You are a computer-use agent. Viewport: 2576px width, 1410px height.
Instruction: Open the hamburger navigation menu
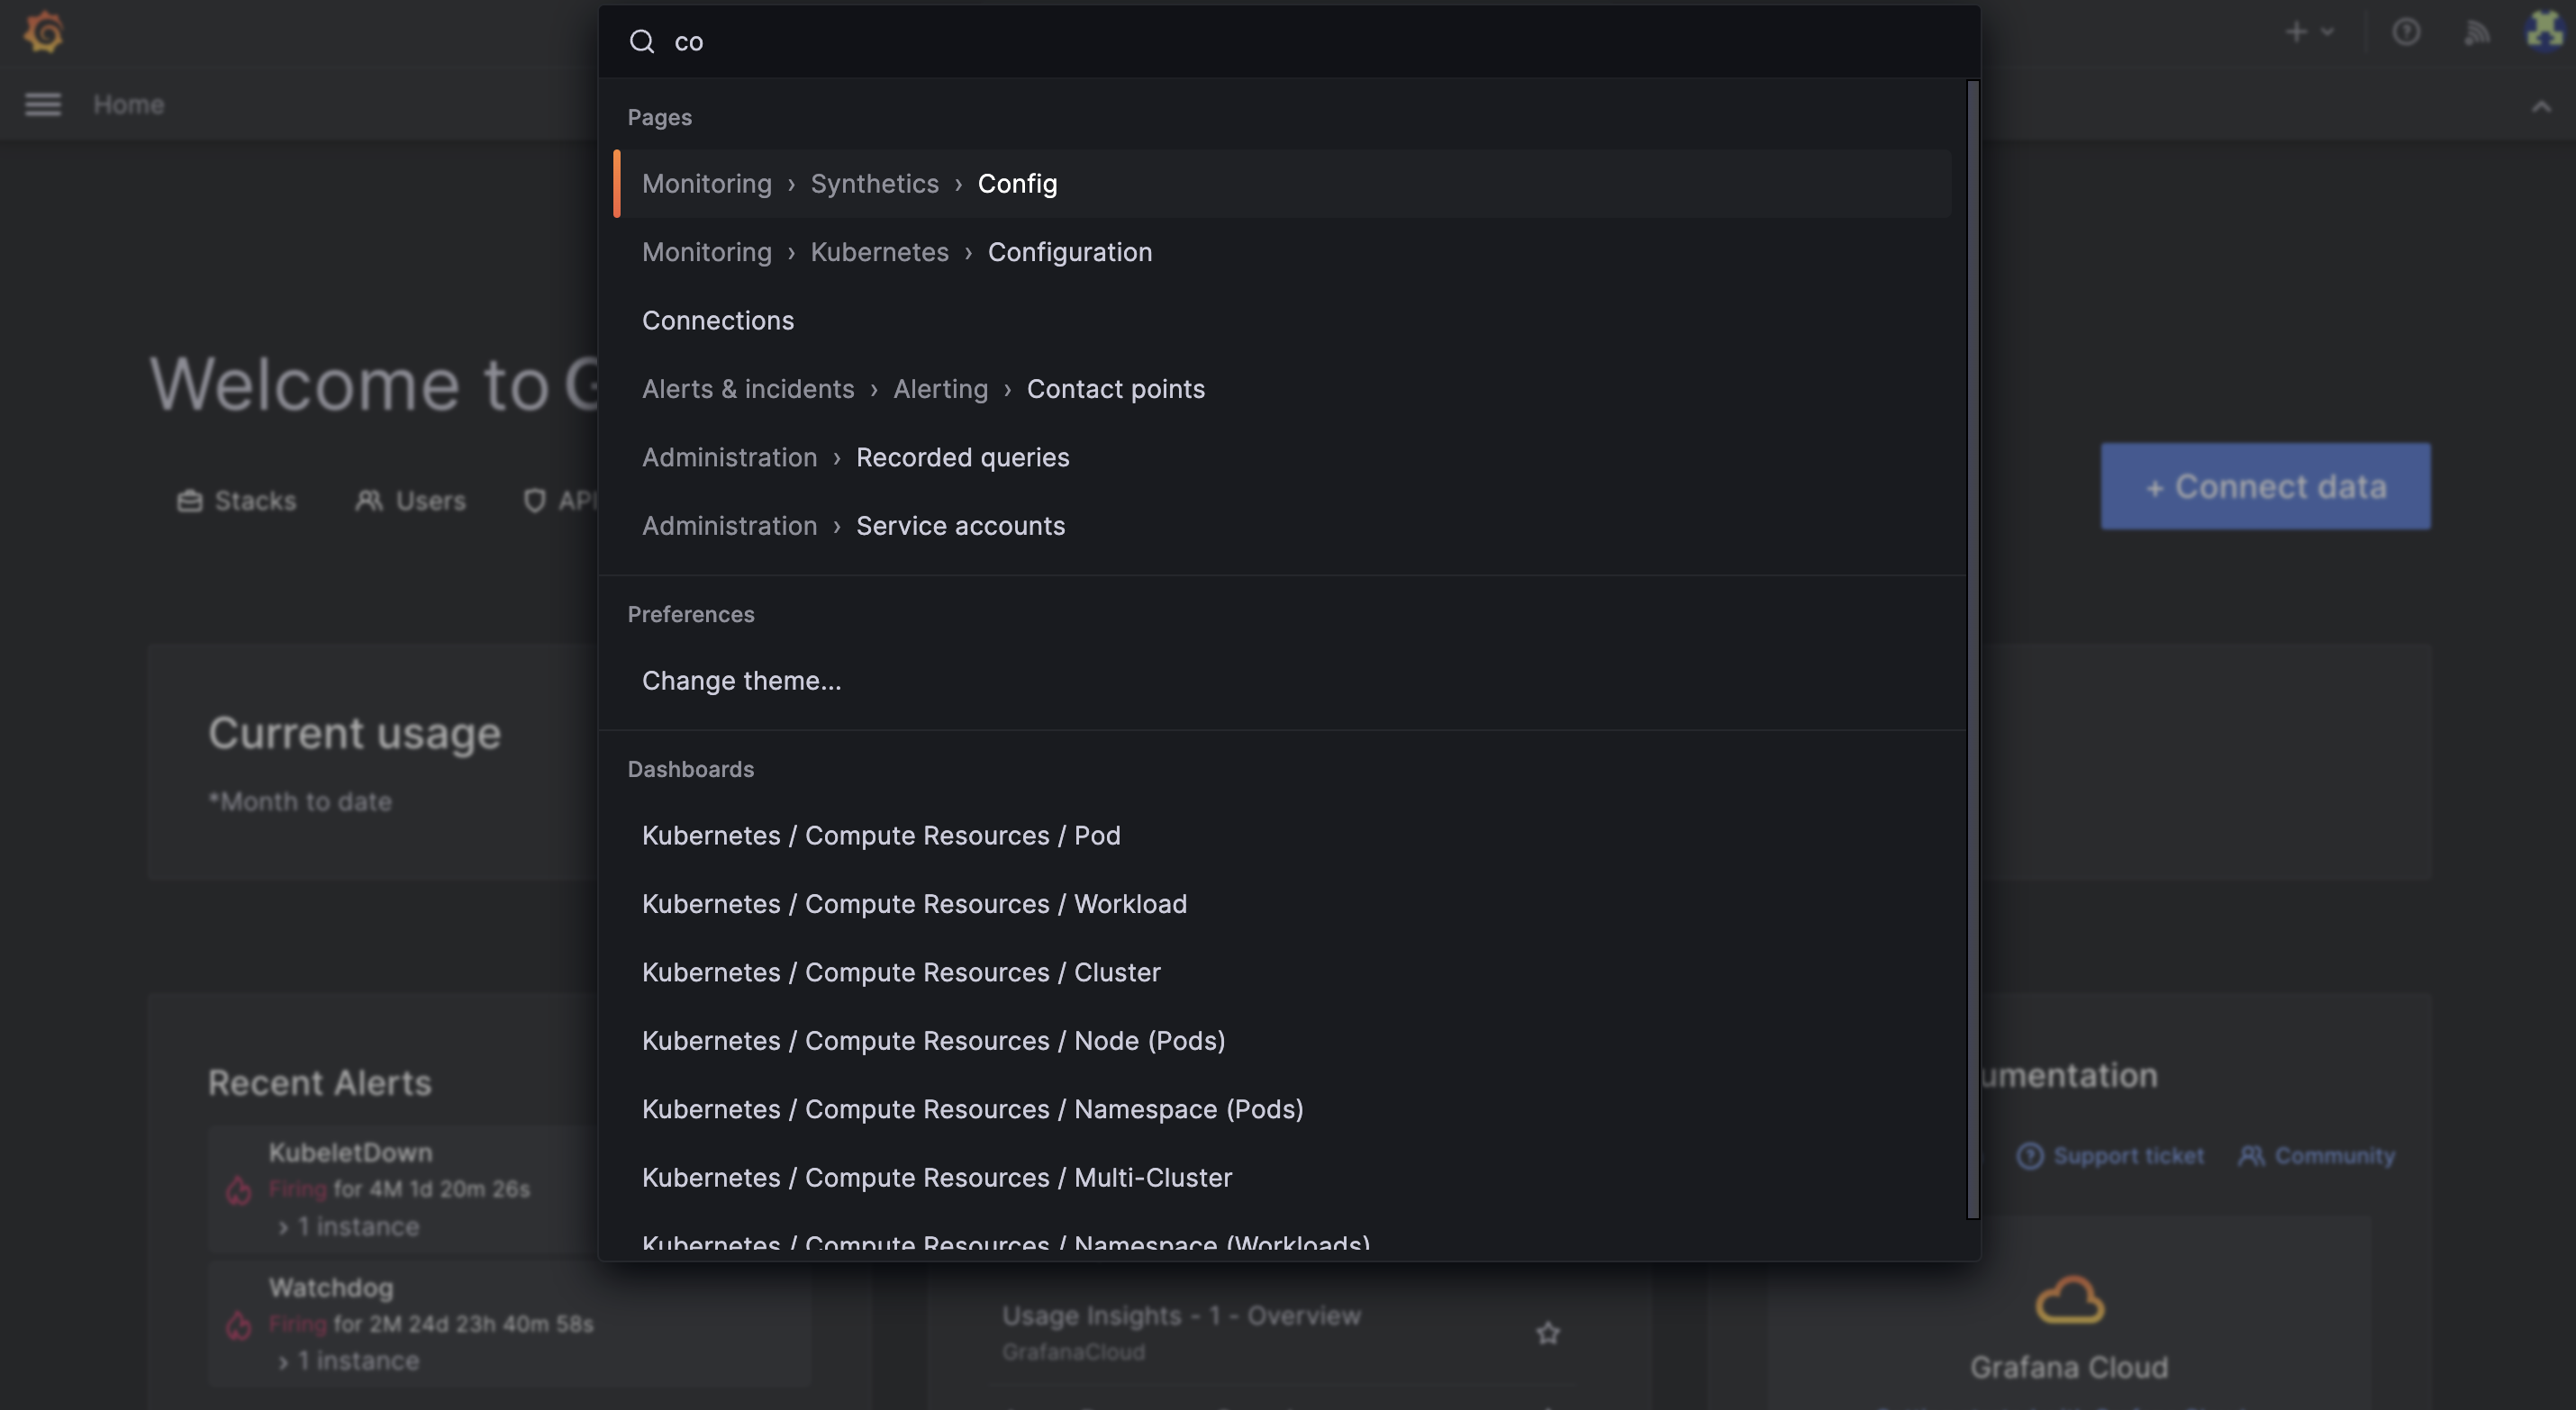(42, 104)
